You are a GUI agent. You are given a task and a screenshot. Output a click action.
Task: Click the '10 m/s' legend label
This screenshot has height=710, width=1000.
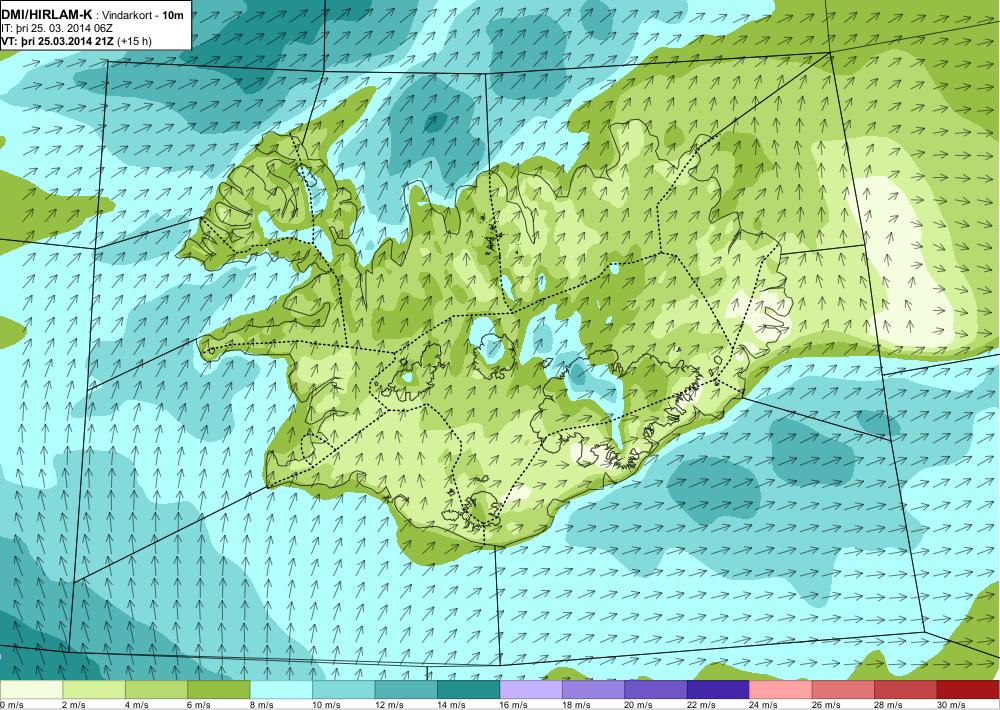(x=327, y=704)
